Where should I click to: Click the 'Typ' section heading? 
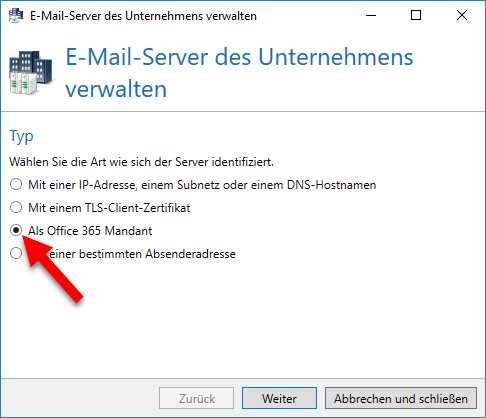21,137
